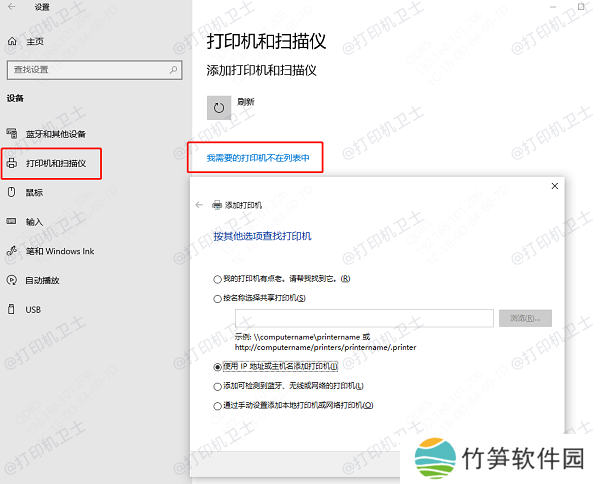
Task: Switch to 鼠标 settings in sidebar
Action: (x=34, y=192)
